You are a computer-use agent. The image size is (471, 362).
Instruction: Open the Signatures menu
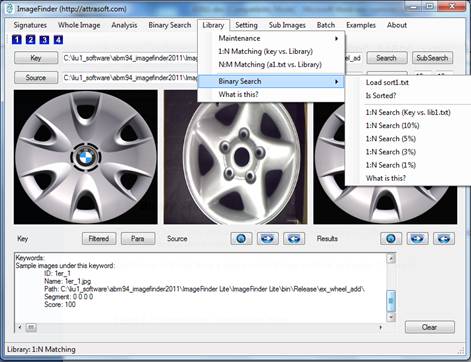click(30, 25)
